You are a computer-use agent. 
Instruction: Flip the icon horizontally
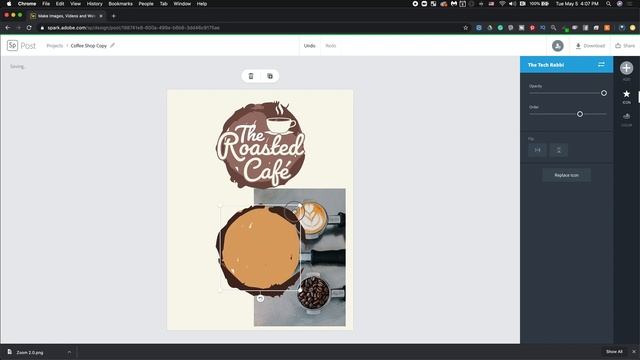(538, 150)
